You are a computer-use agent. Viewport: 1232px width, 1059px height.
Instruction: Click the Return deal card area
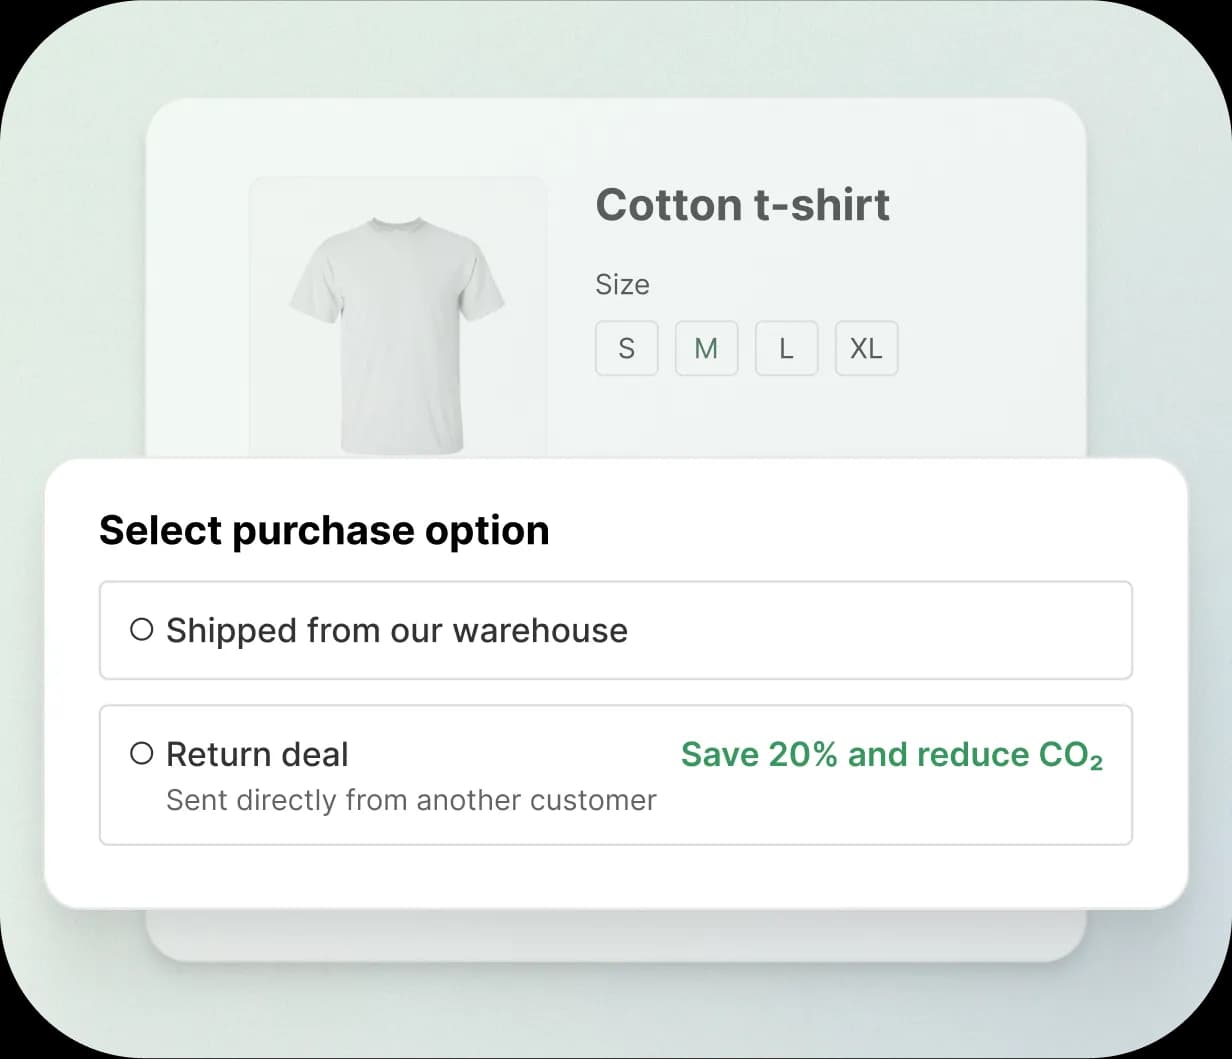coord(615,776)
